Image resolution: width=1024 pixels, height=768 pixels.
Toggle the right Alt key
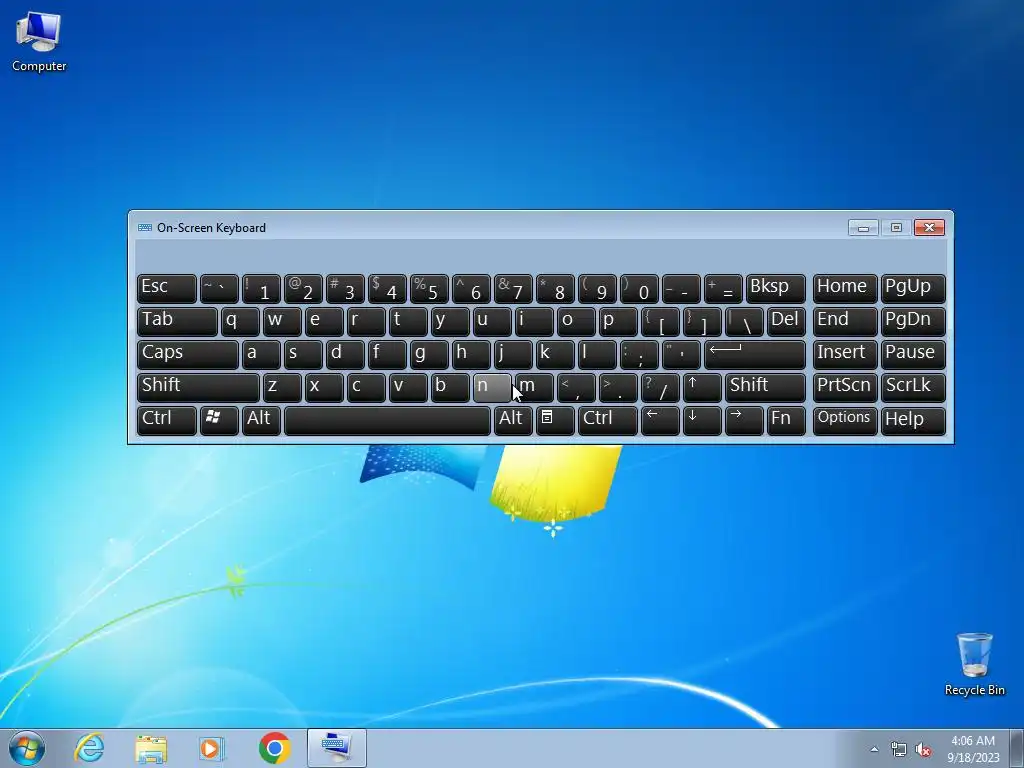pyautogui.click(x=513, y=421)
